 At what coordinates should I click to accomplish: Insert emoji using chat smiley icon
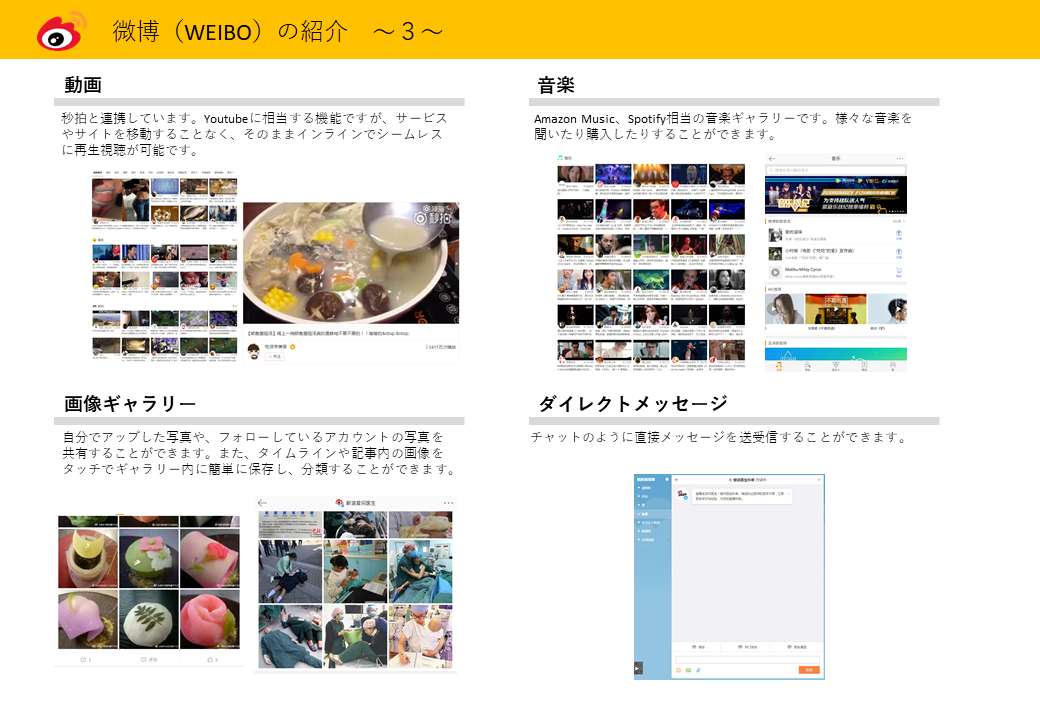tap(678, 670)
